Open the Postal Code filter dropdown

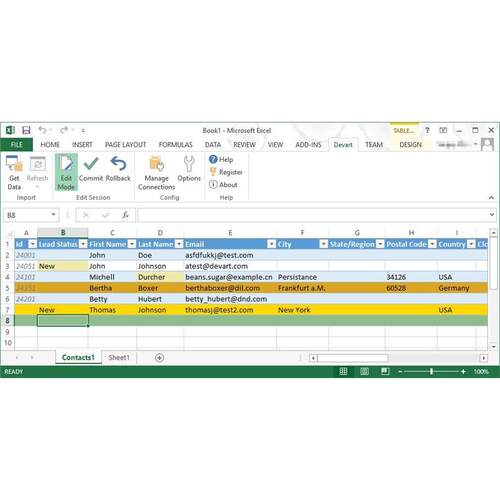432,244
